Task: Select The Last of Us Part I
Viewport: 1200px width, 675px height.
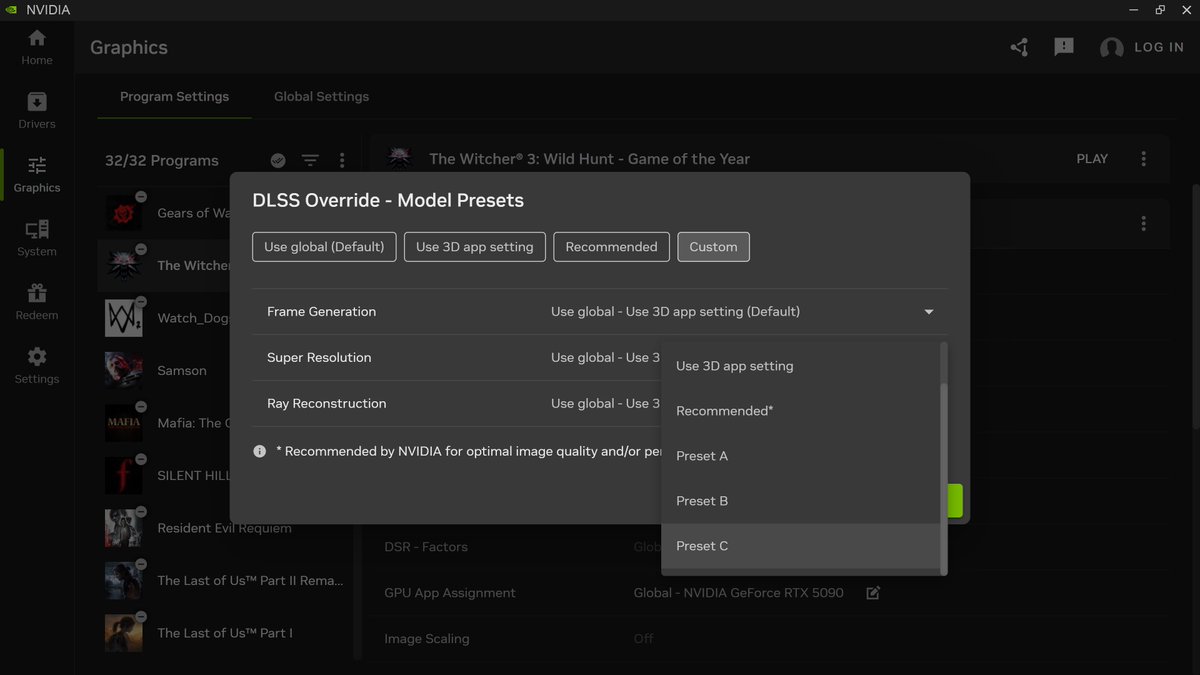Action: coord(225,633)
